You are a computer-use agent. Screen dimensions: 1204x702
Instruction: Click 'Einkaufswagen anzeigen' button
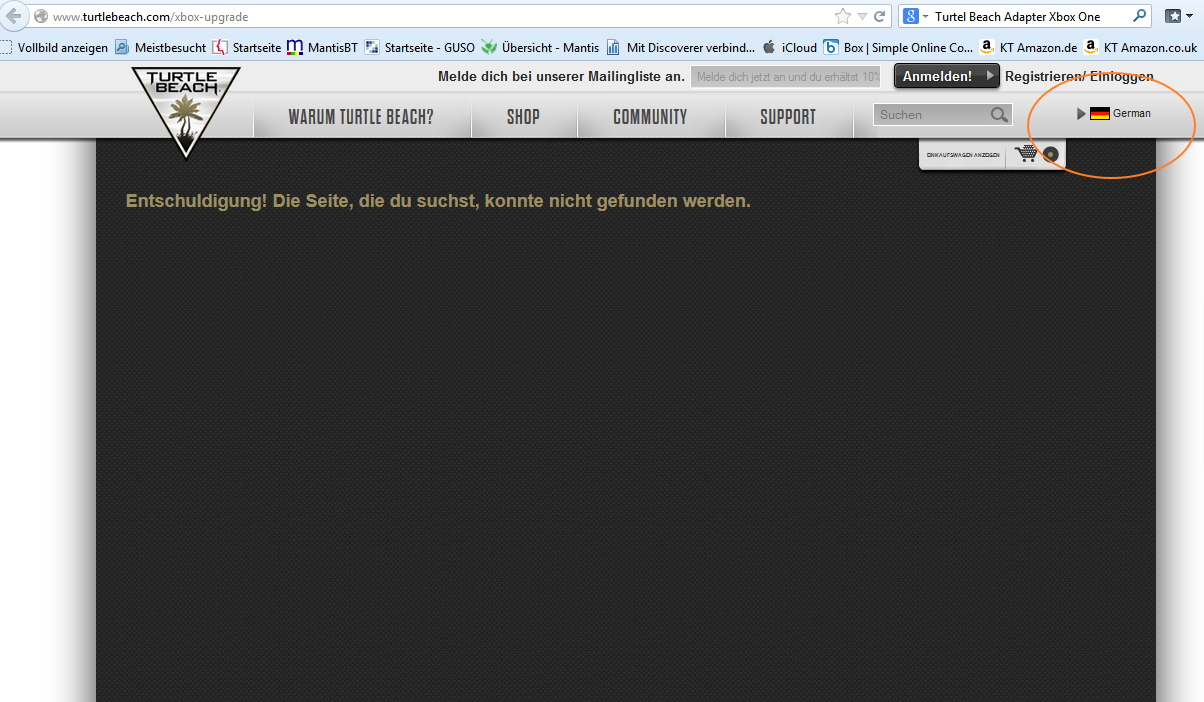(963, 154)
